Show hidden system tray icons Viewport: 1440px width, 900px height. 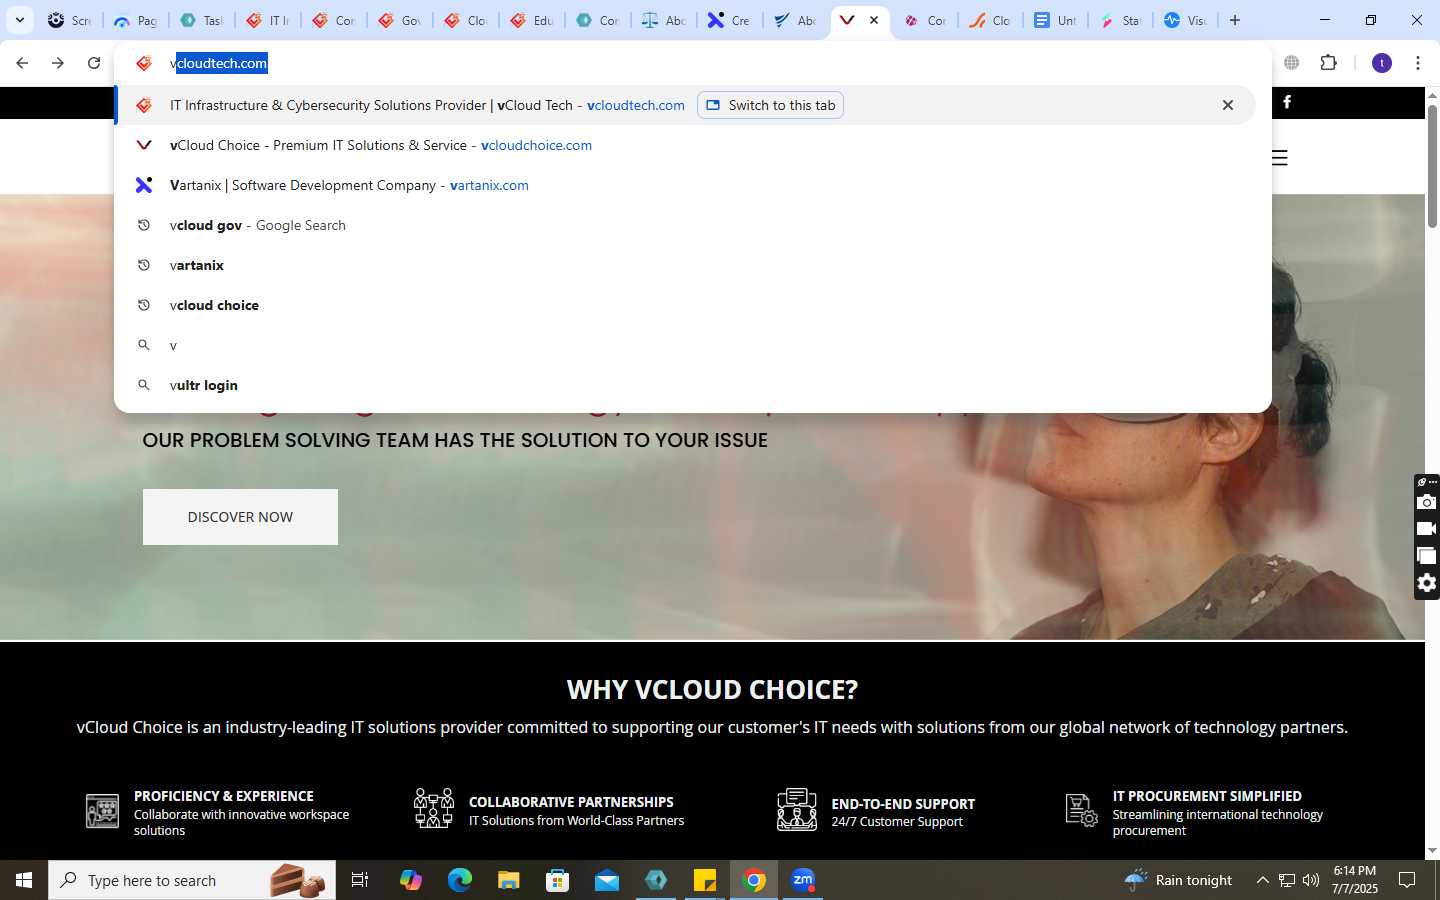pos(1262,880)
